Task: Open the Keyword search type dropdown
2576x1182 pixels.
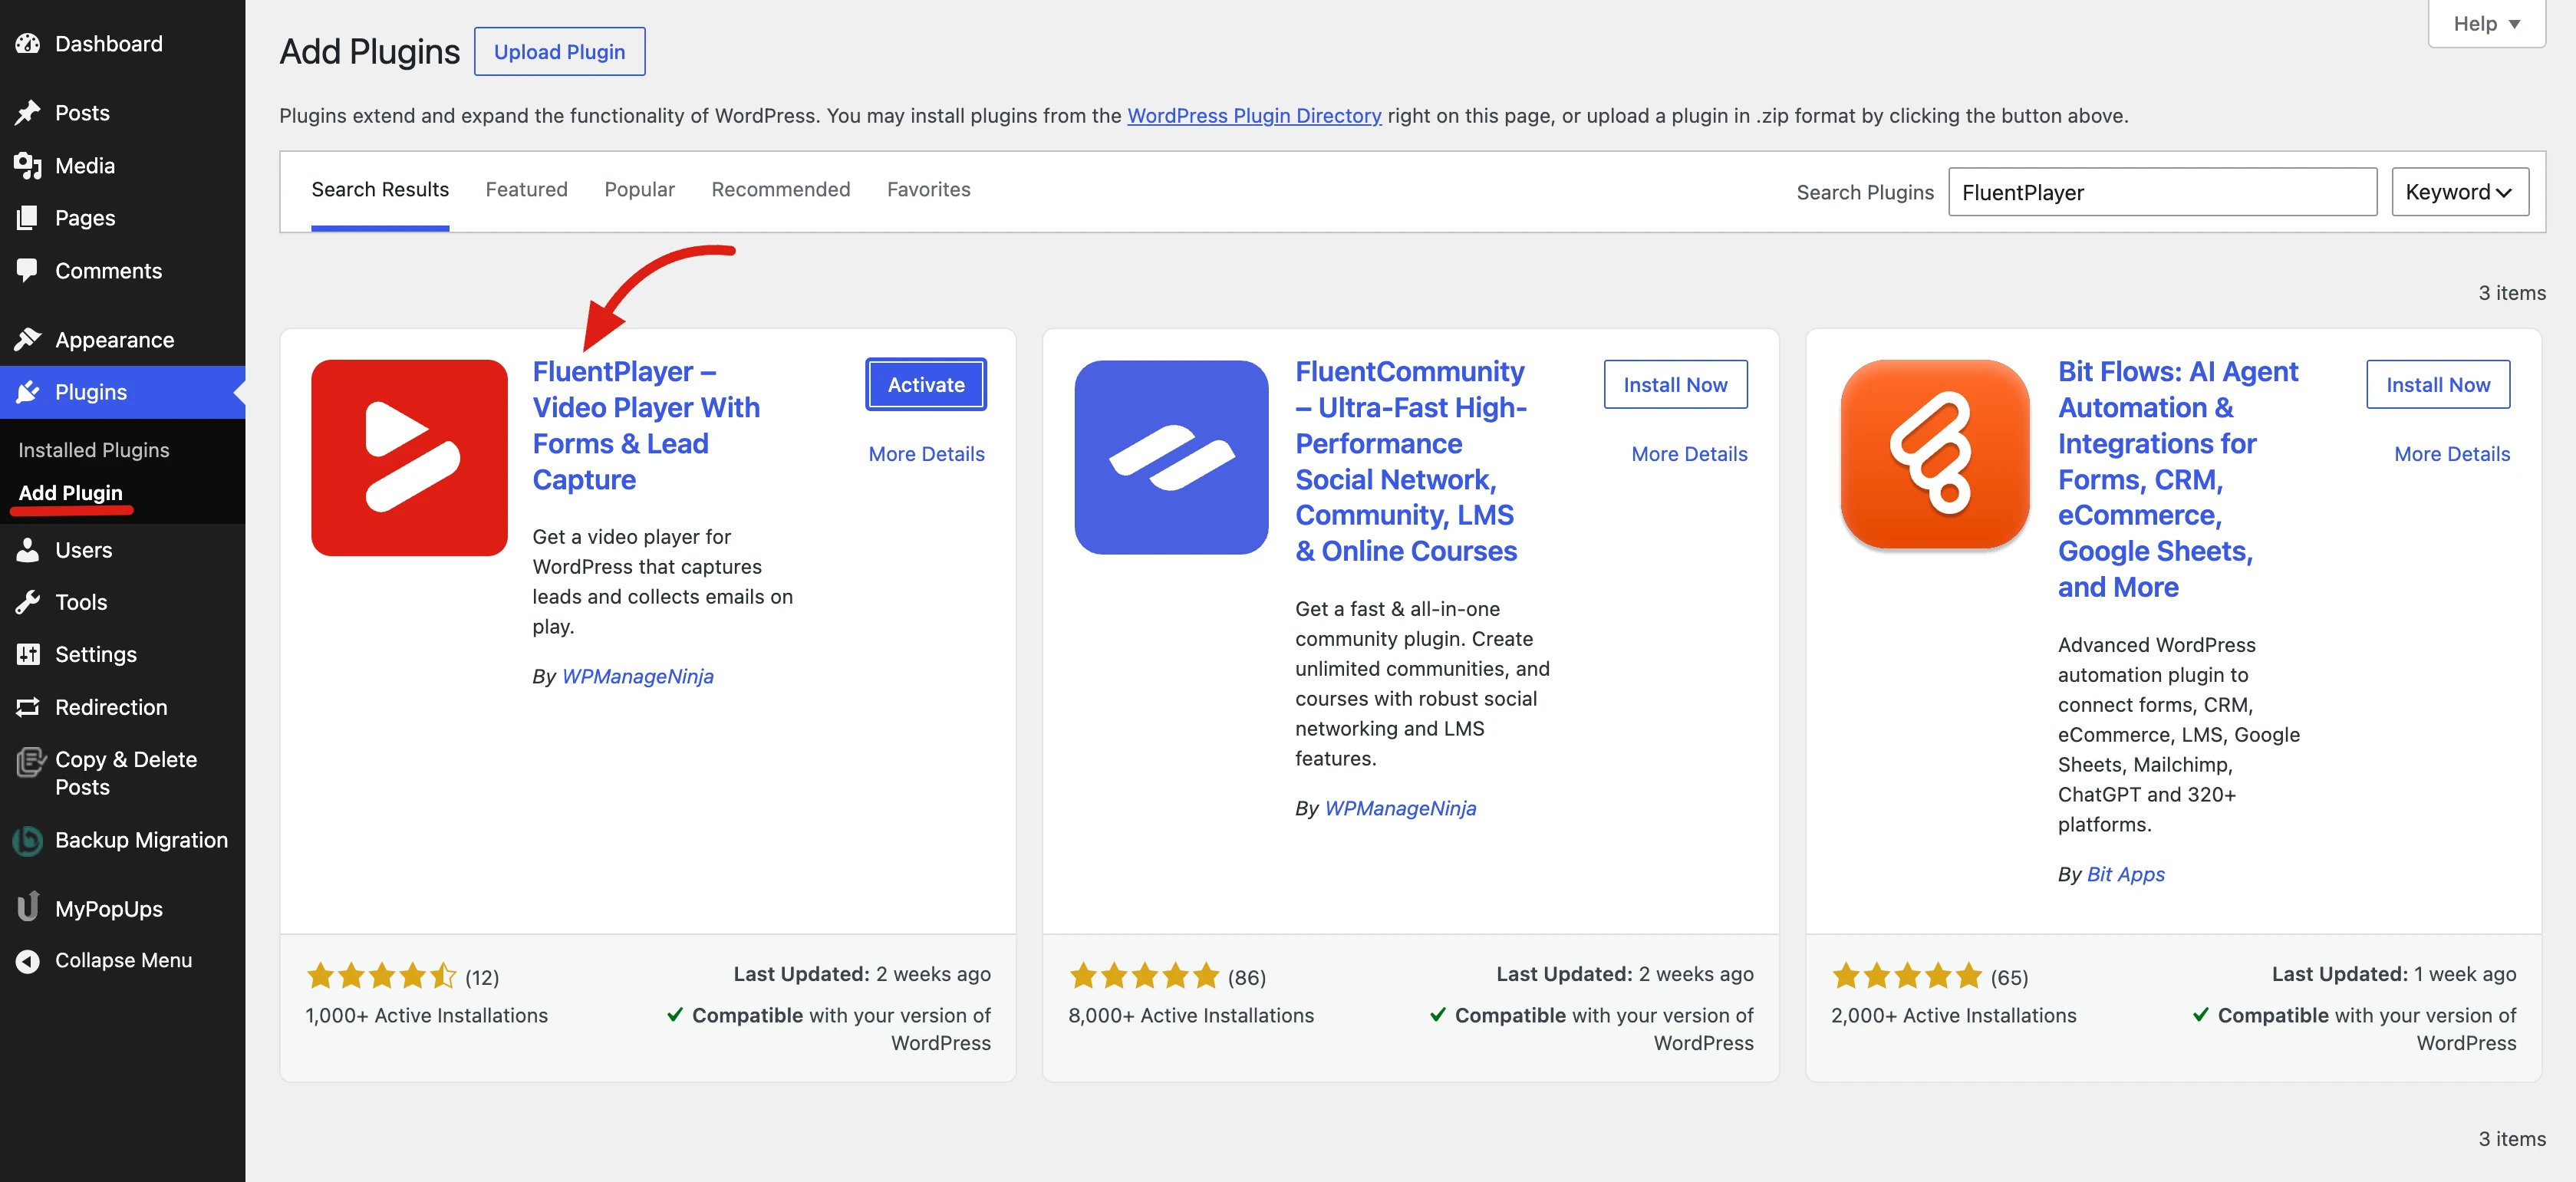Action: pyautogui.click(x=2460, y=192)
